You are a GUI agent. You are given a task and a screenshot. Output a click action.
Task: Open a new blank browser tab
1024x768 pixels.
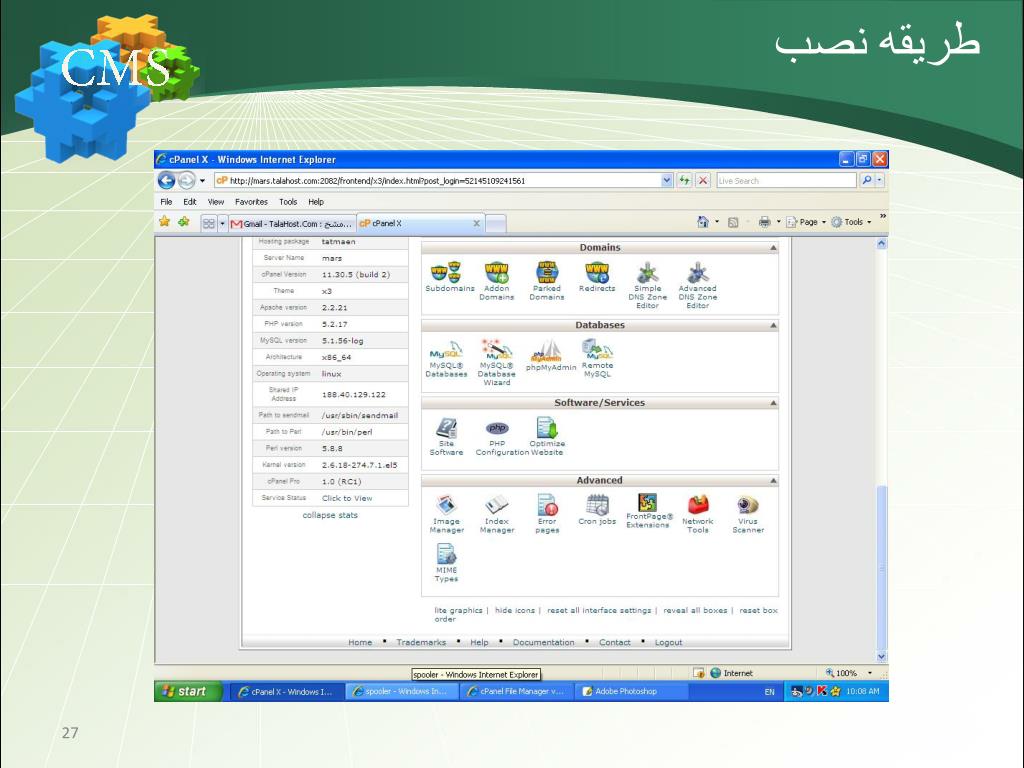pos(496,223)
